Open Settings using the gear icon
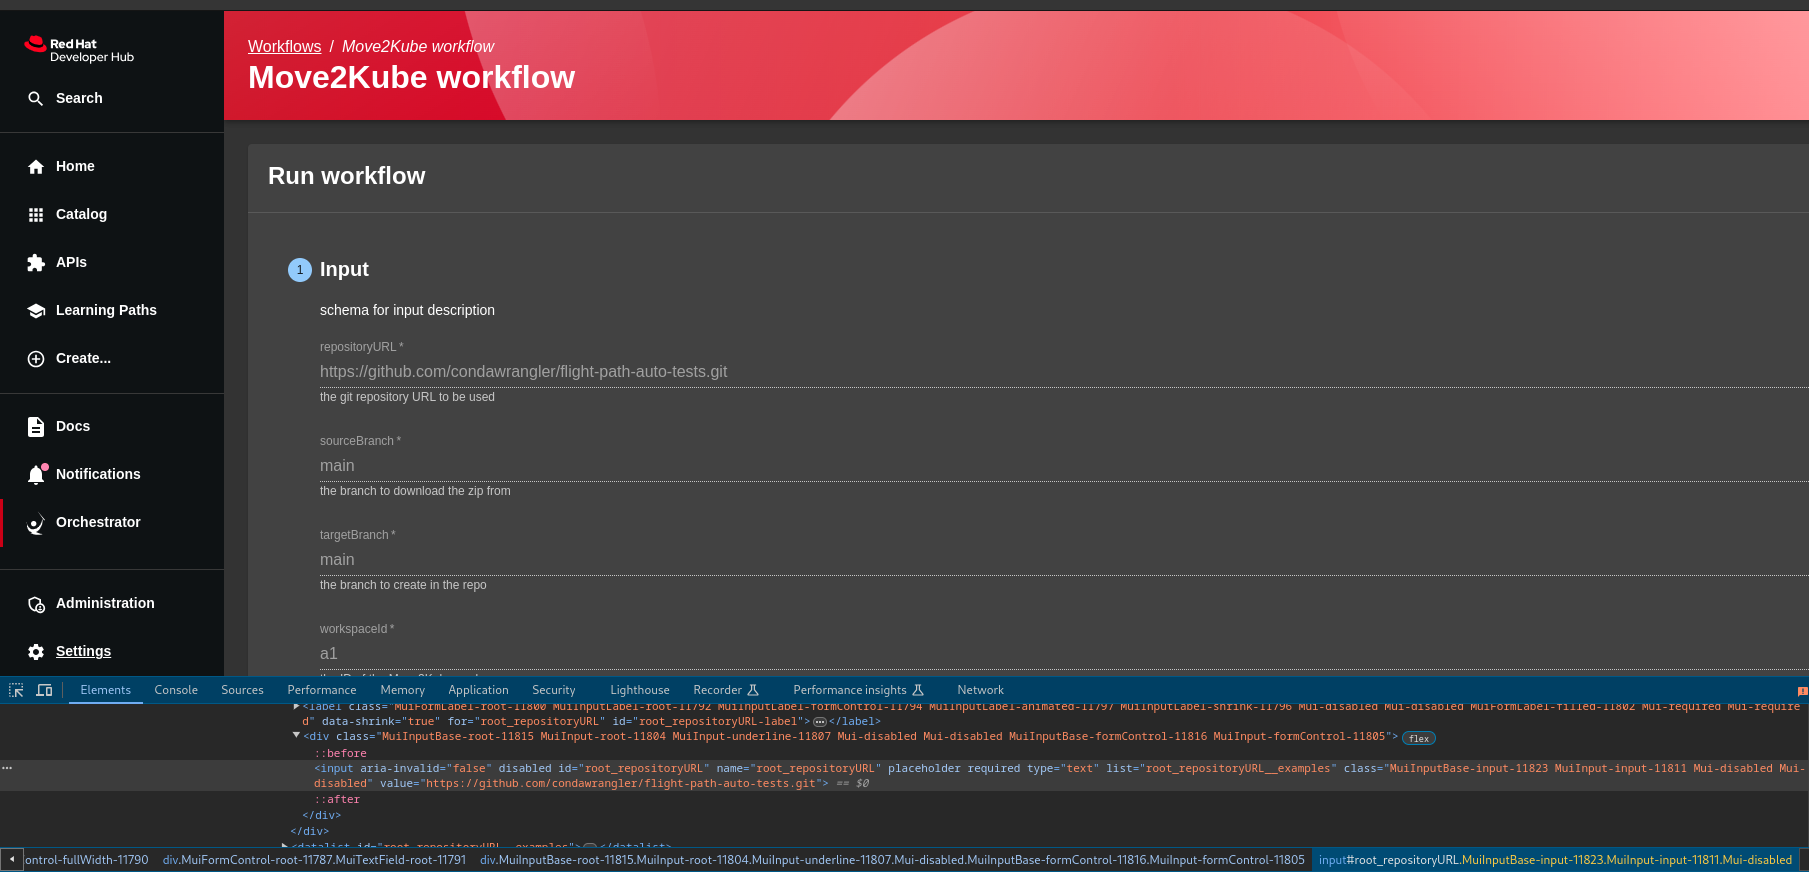 [36, 652]
